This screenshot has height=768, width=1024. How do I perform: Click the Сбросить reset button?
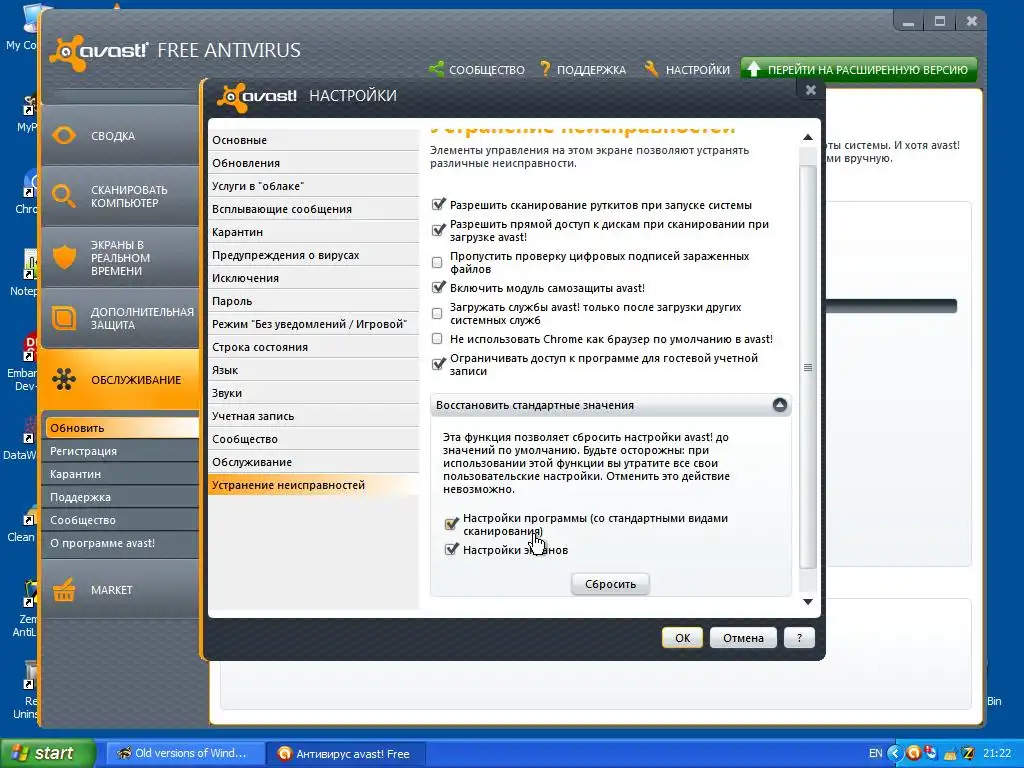click(610, 584)
